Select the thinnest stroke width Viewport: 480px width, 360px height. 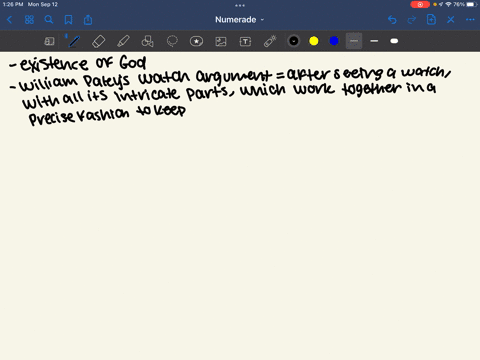(x=354, y=41)
